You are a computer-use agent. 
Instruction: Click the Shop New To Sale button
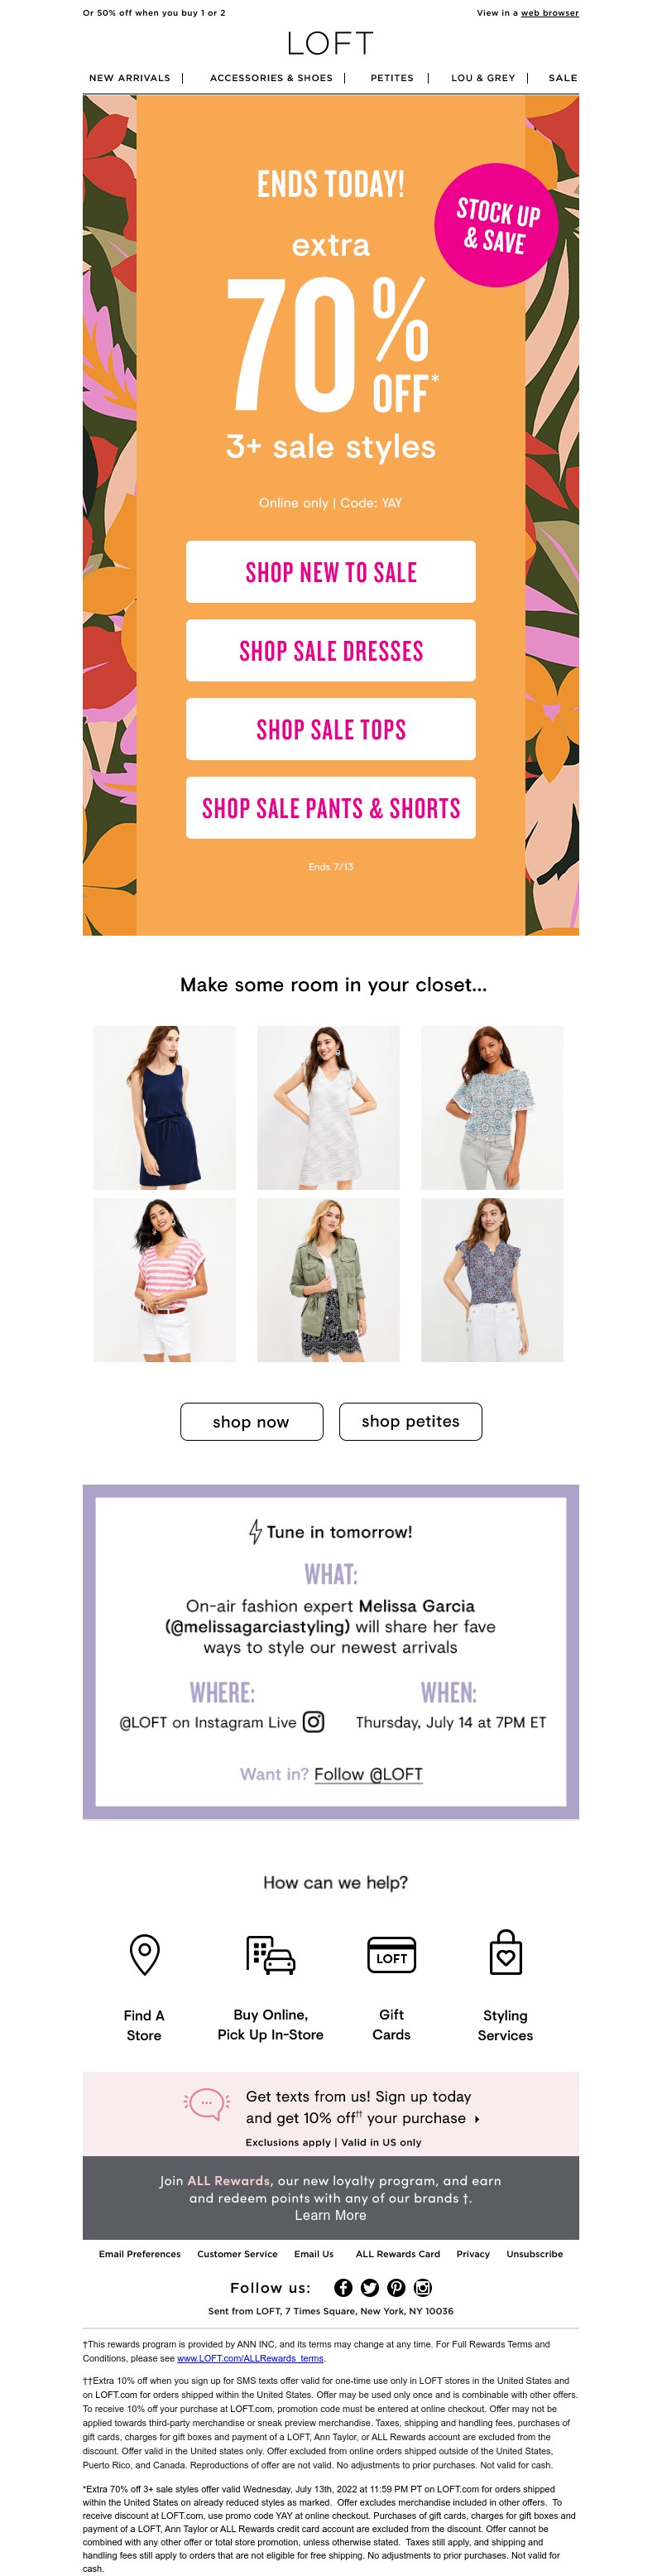pos(331,572)
